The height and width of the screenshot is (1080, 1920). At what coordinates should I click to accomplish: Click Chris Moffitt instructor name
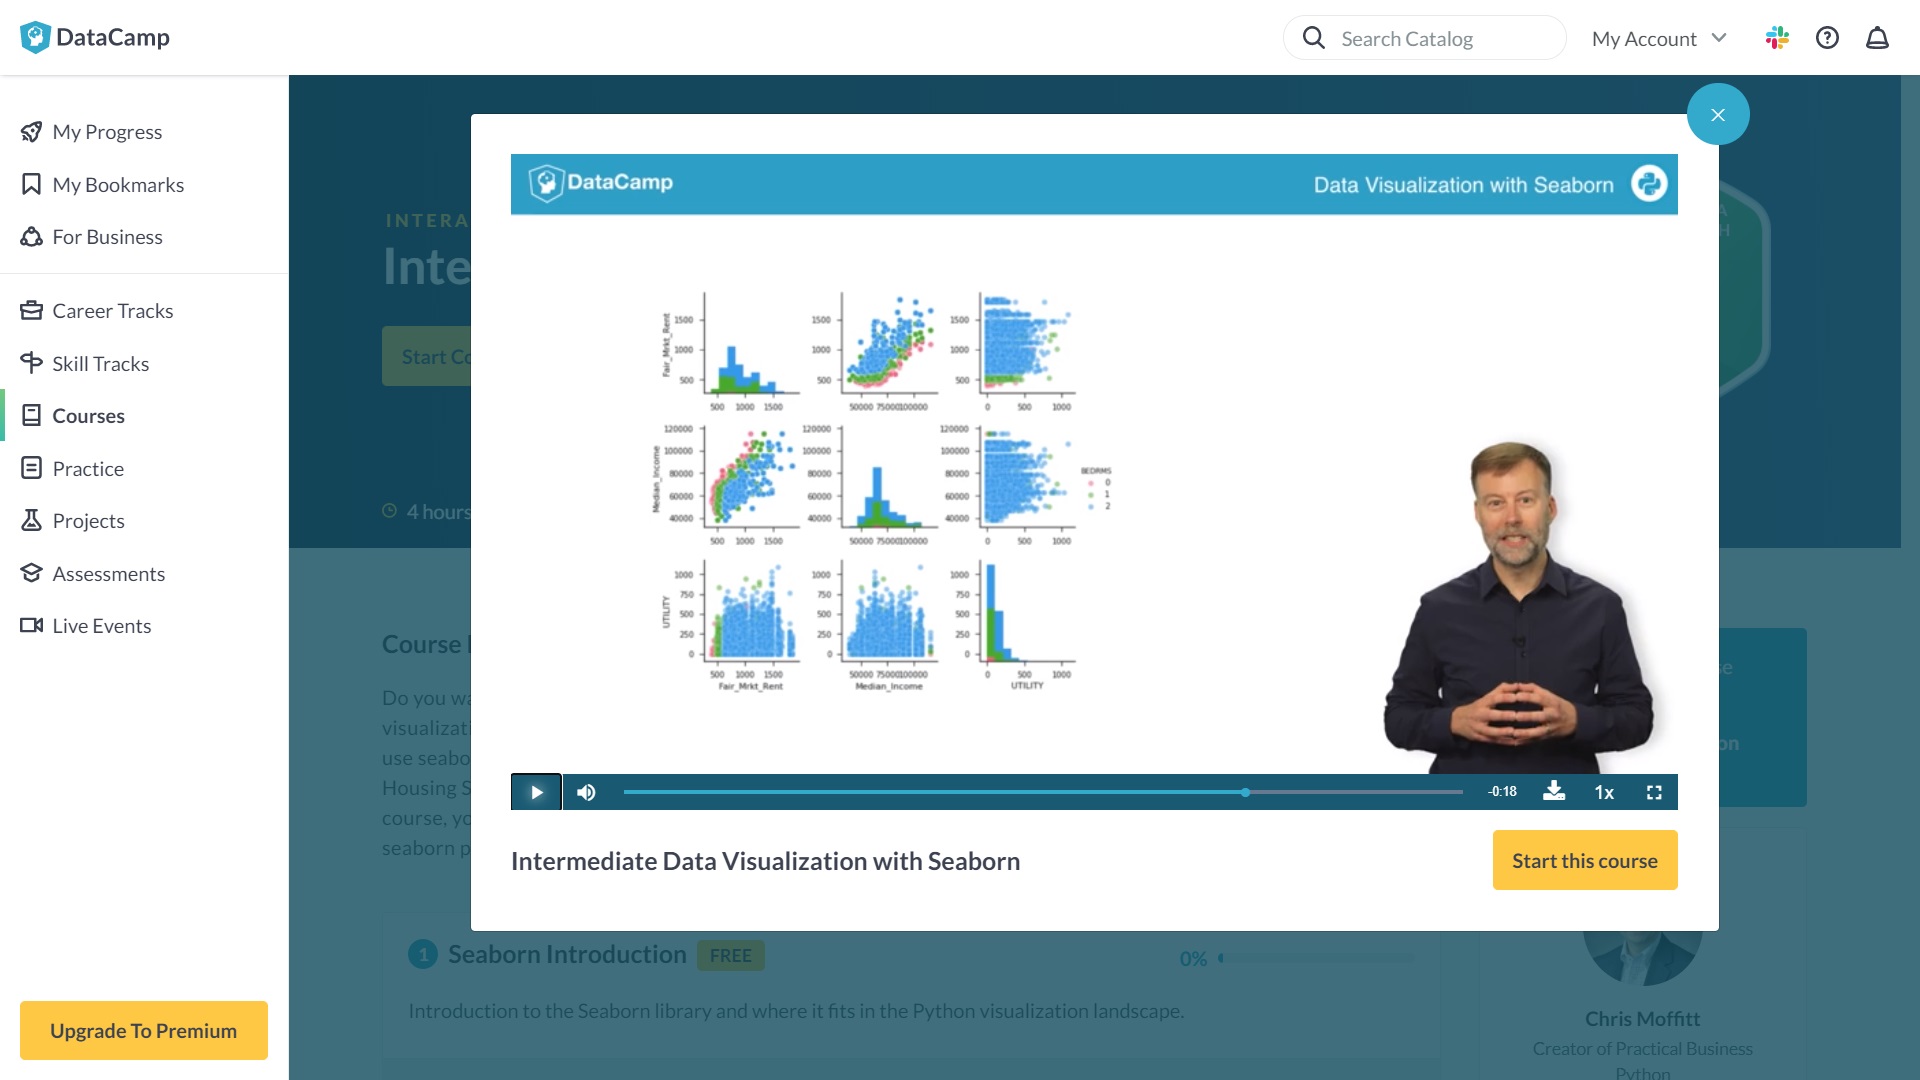(x=1642, y=1018)
